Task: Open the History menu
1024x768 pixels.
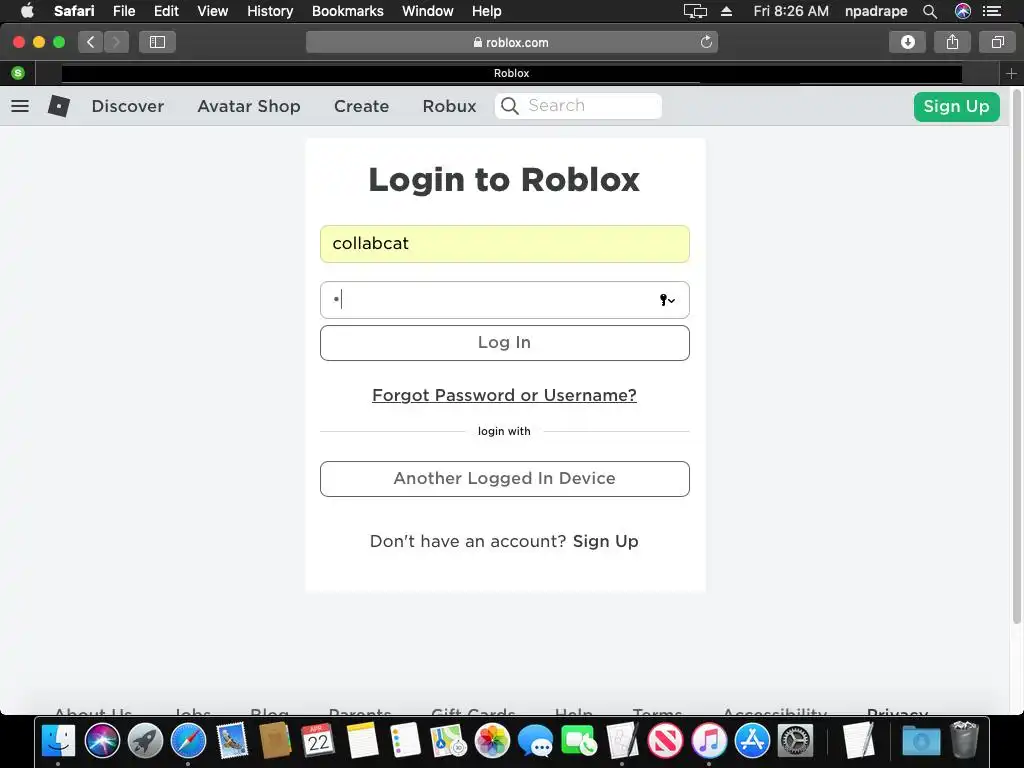Action: coord(270,11)
